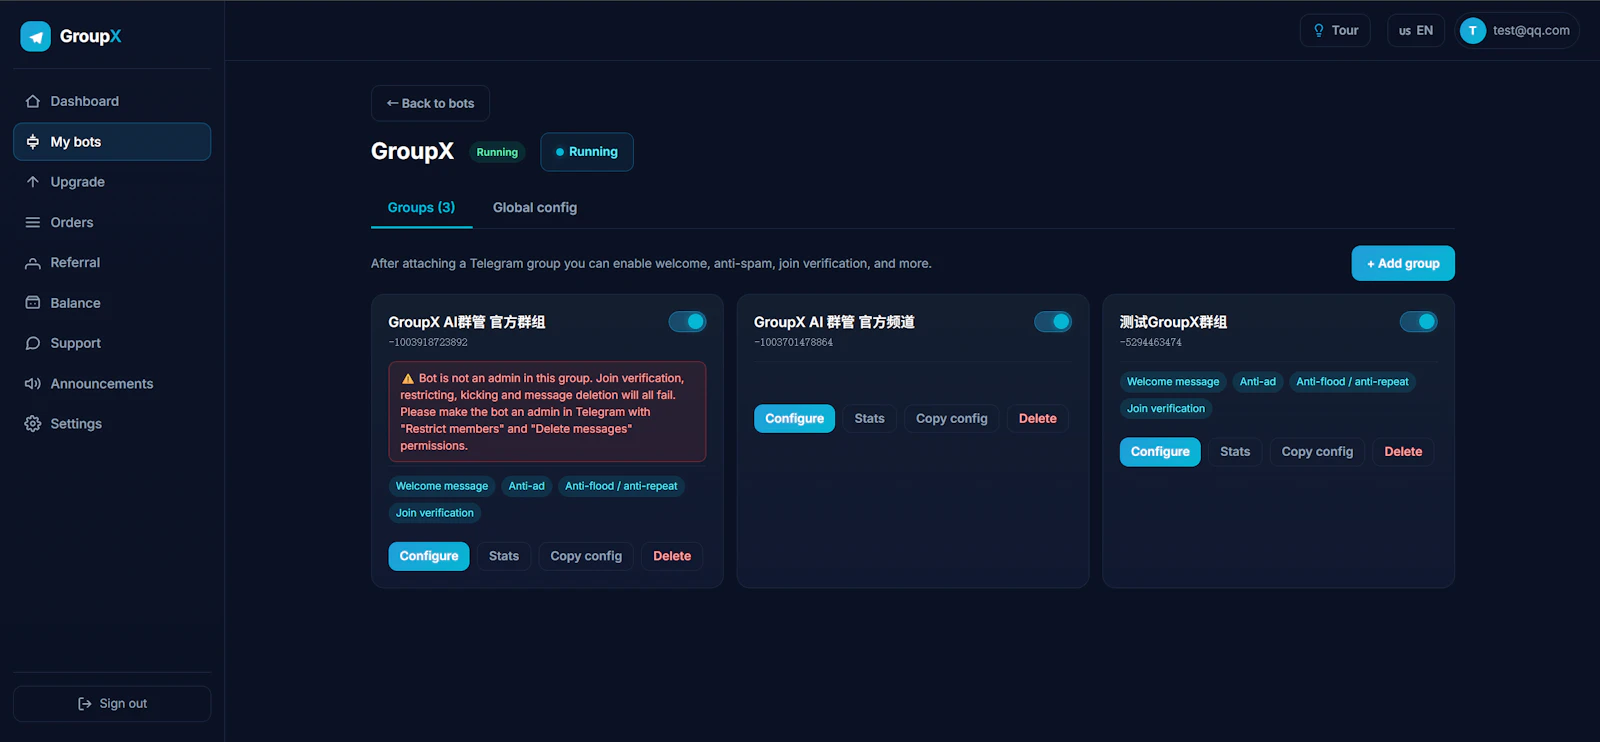Viewport: 1600px width, 742px height.
Task: Click the Add group button
Action: pos(1403,264)
